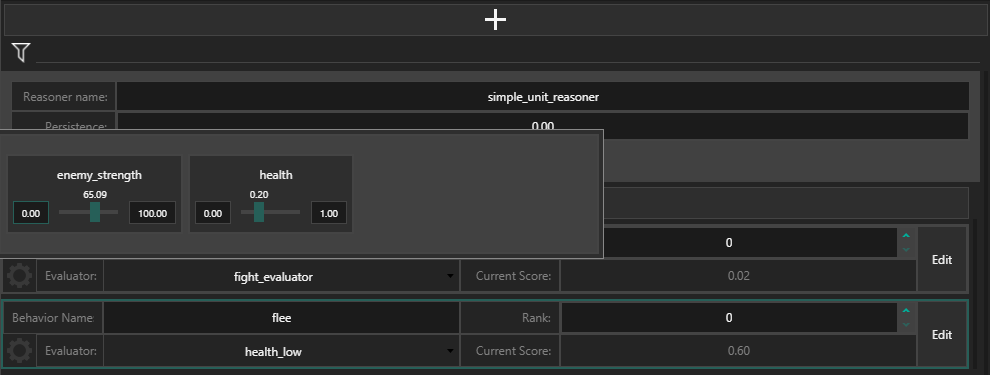The image size is (990, 375).
Task: Increase Rank of the fight_evaluator behavior
Action: click(906, 235)
